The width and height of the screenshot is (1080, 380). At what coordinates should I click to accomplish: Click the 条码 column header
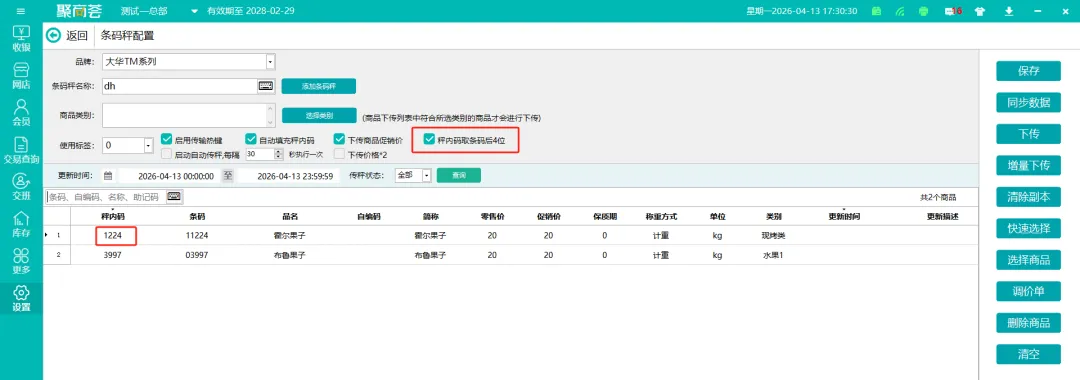point(197,216)
